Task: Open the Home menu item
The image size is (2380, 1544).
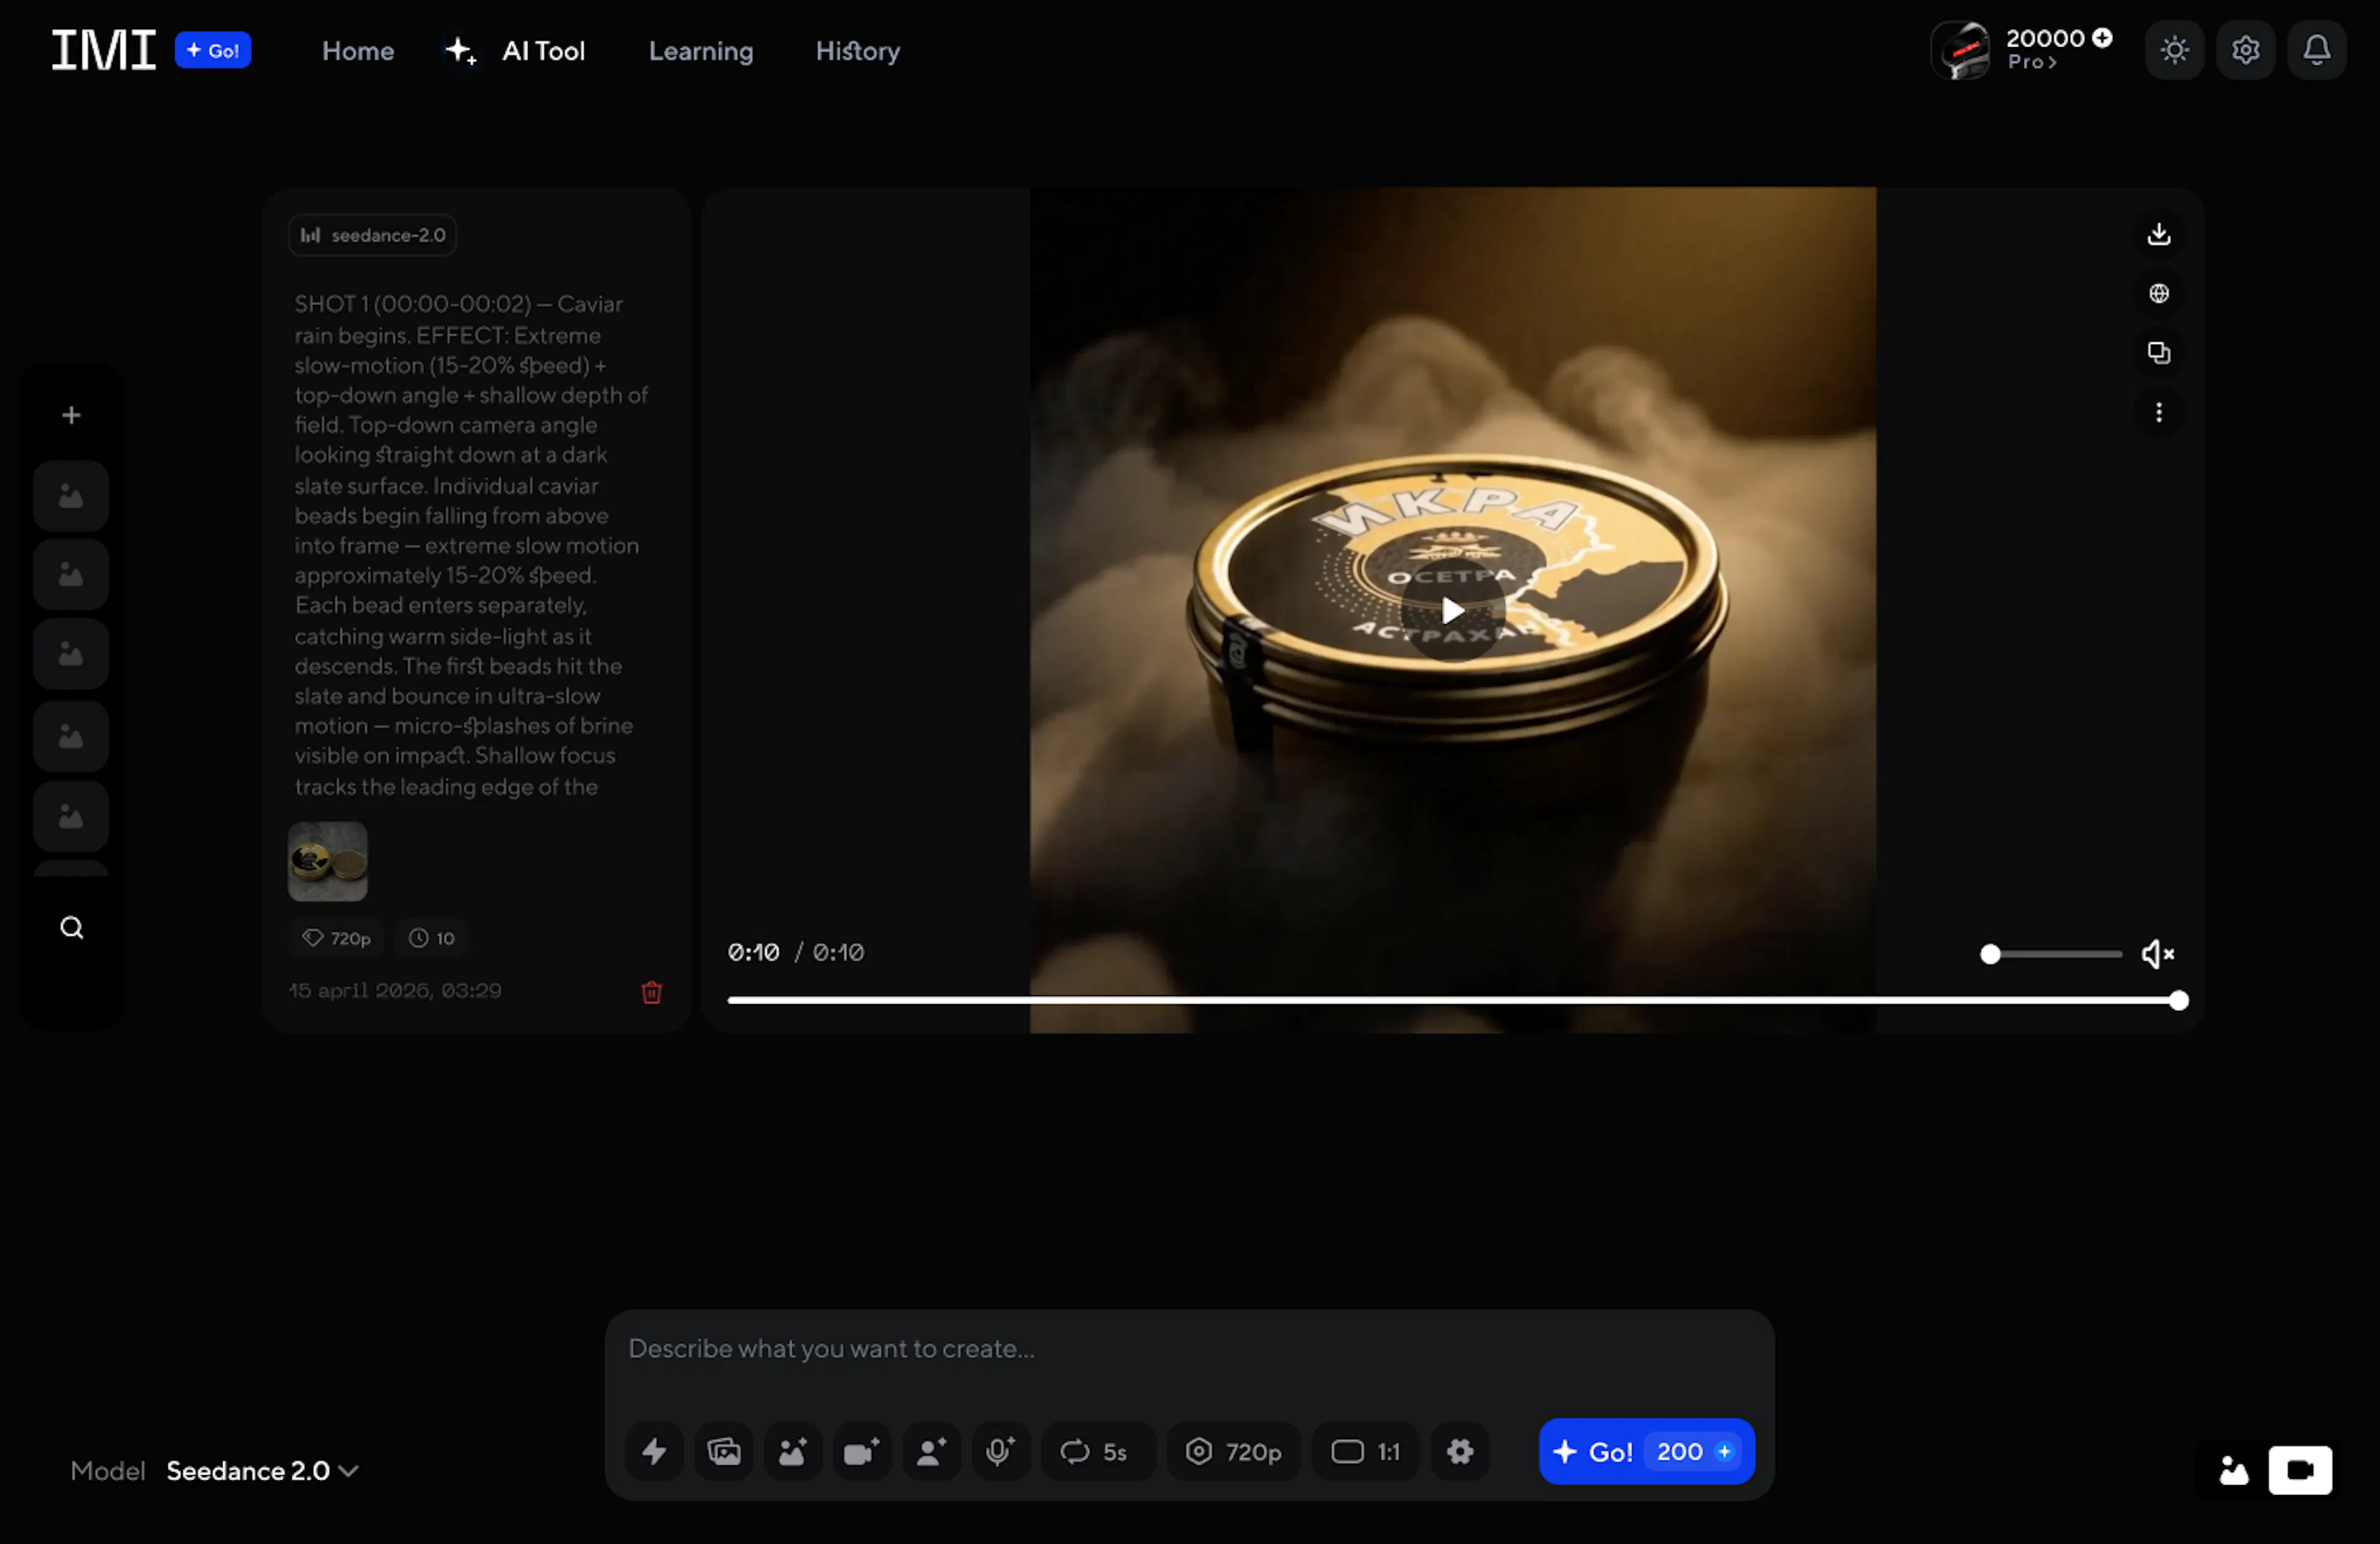Action: (358, 51)
